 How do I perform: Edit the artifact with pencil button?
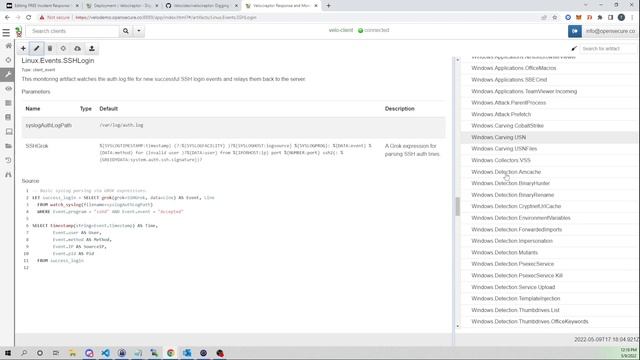point(37,49)
